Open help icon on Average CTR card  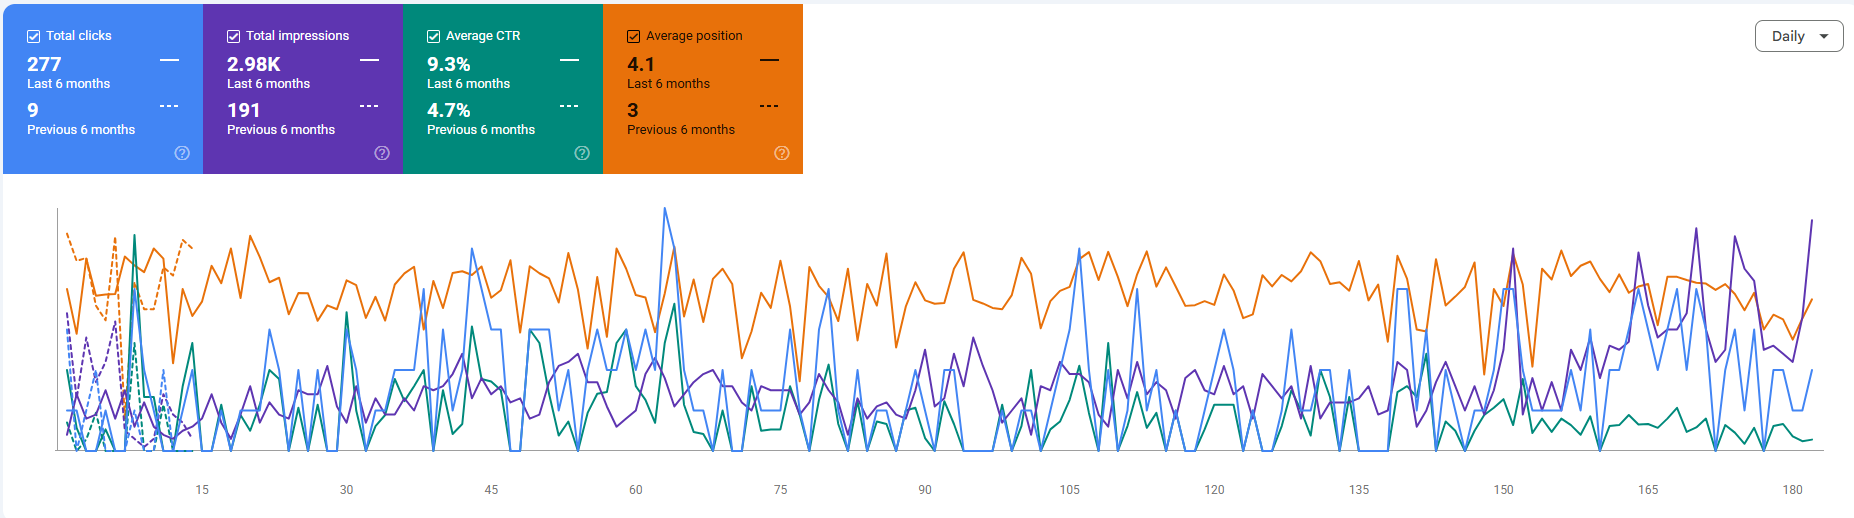[x=582, y=153]
